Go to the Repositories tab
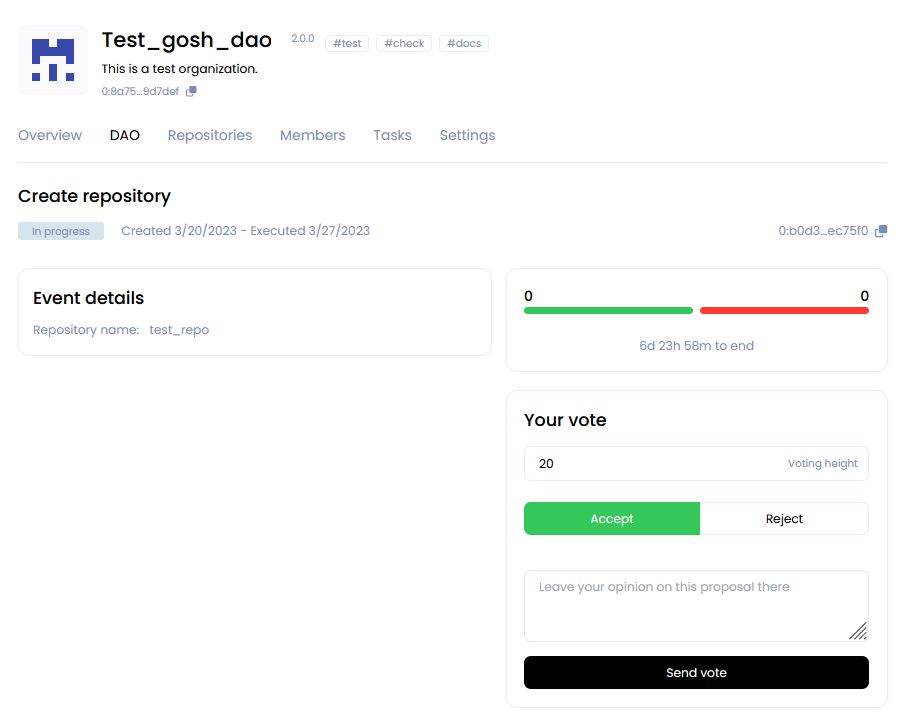The width and height of the screenshot is (917, 726). click(210, 135)
